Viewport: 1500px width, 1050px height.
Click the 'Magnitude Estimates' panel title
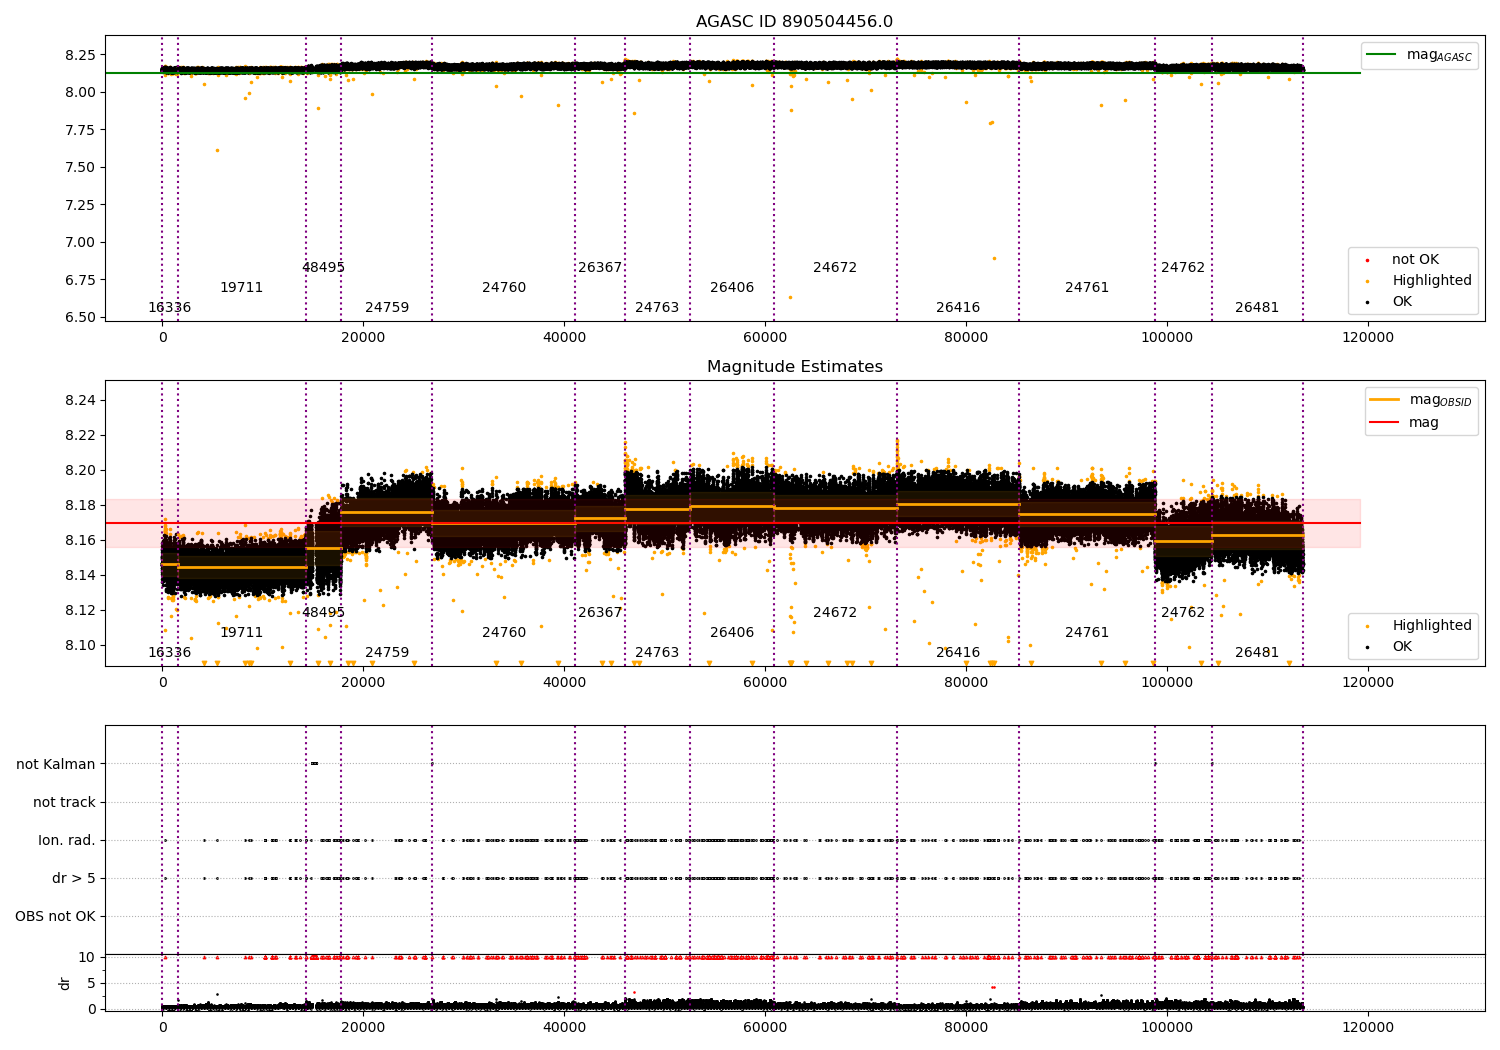point(794,367)
